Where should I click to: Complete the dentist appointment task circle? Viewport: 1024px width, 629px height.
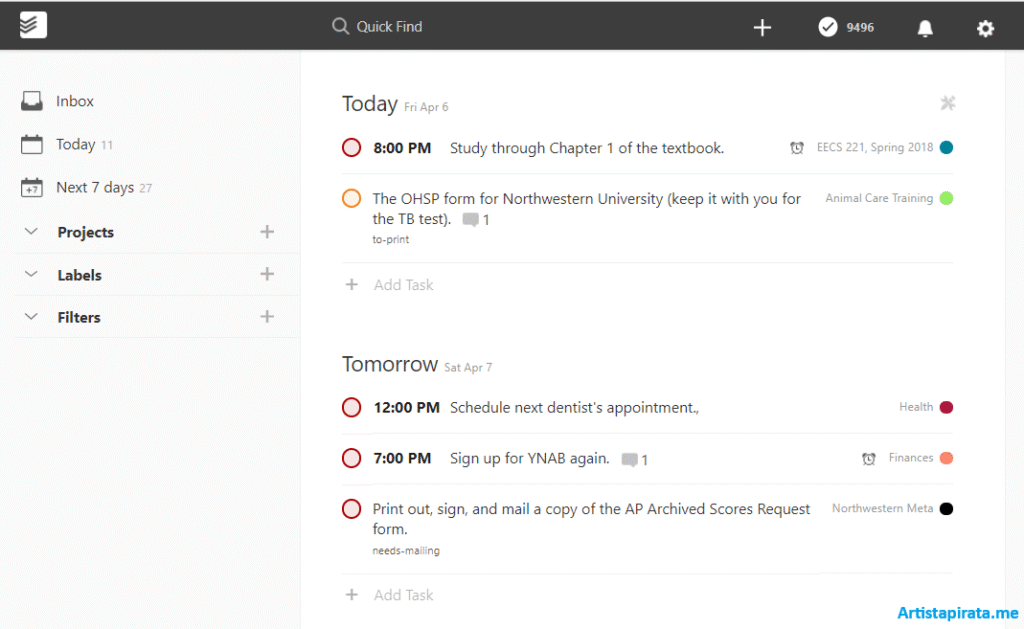point(351,407)
